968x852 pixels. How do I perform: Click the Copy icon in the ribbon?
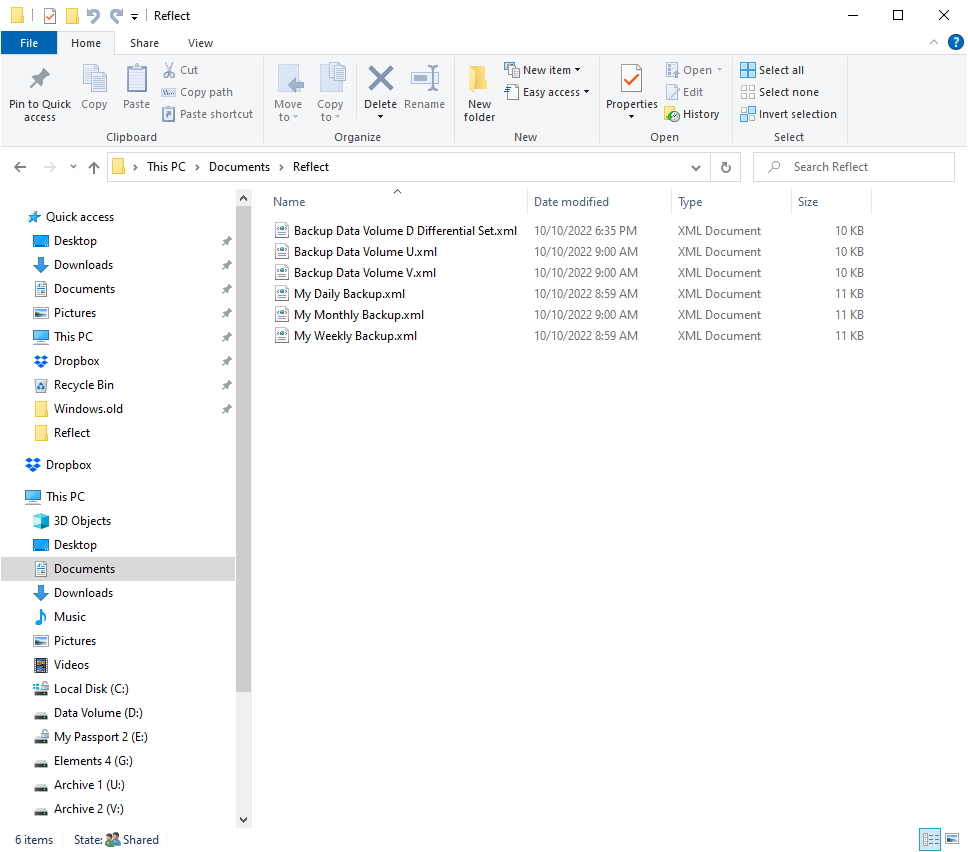point(94,90)
